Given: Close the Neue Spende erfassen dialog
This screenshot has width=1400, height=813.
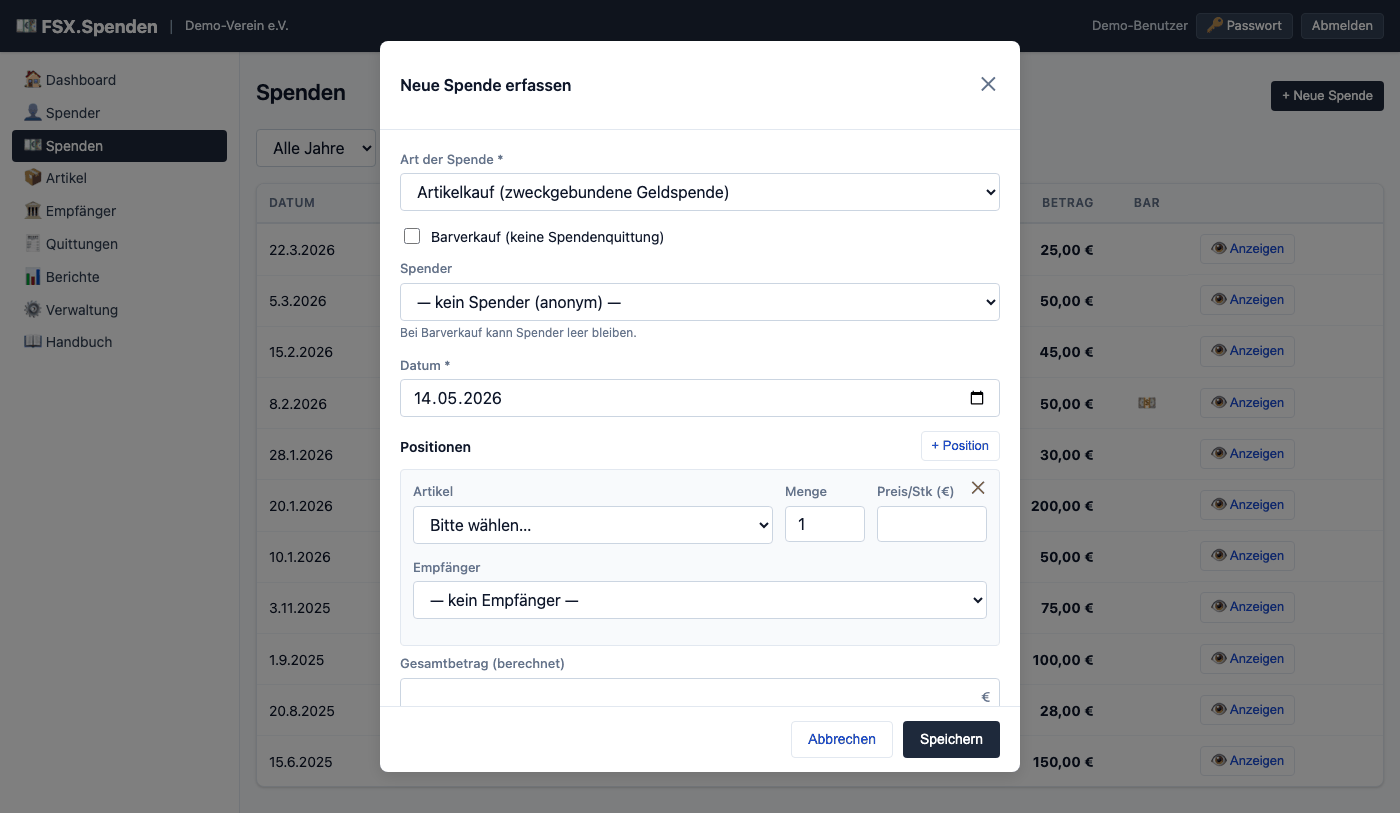Looking at the screenshot, I should [988, 84].
